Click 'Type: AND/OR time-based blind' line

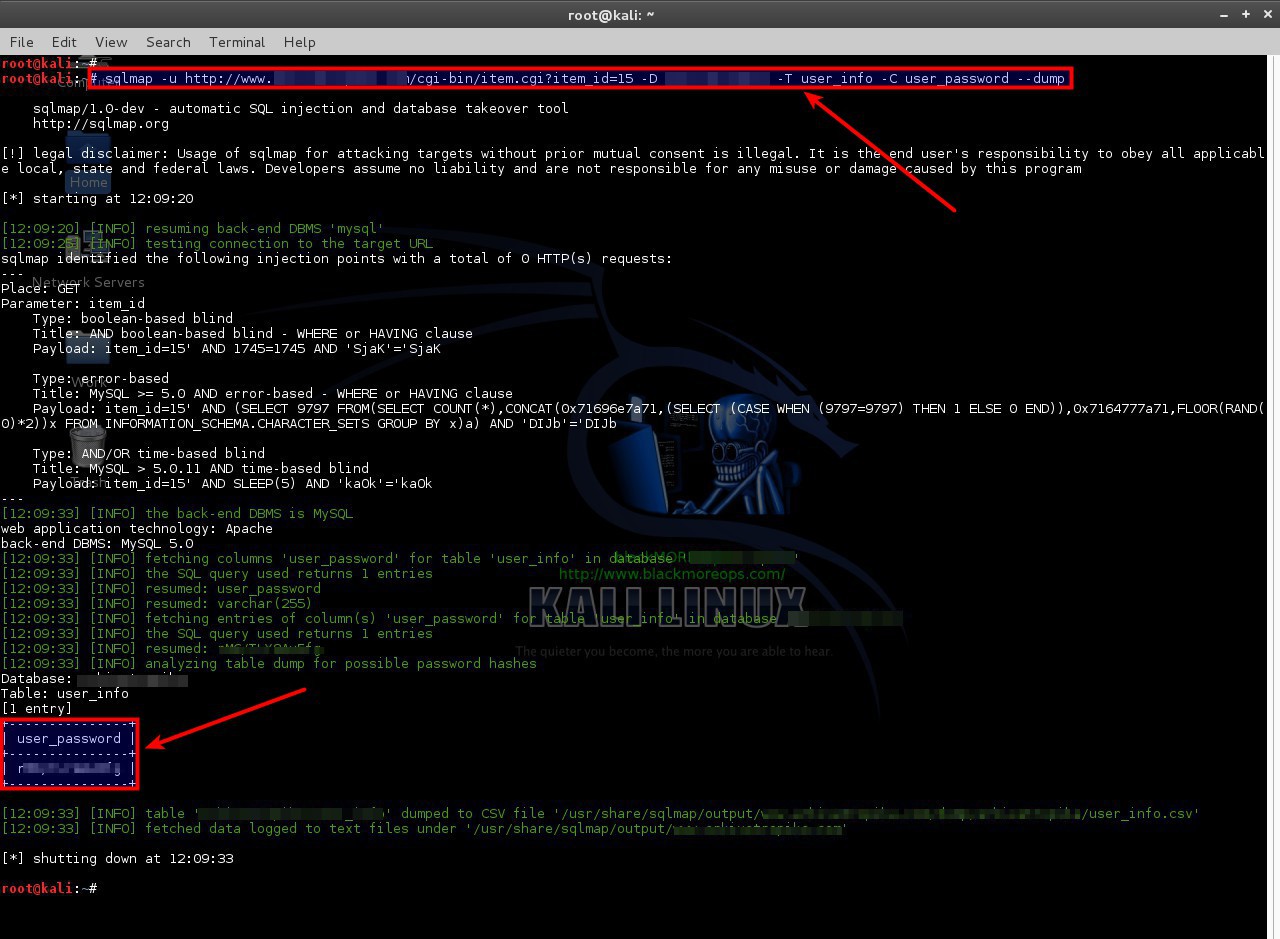149,453
